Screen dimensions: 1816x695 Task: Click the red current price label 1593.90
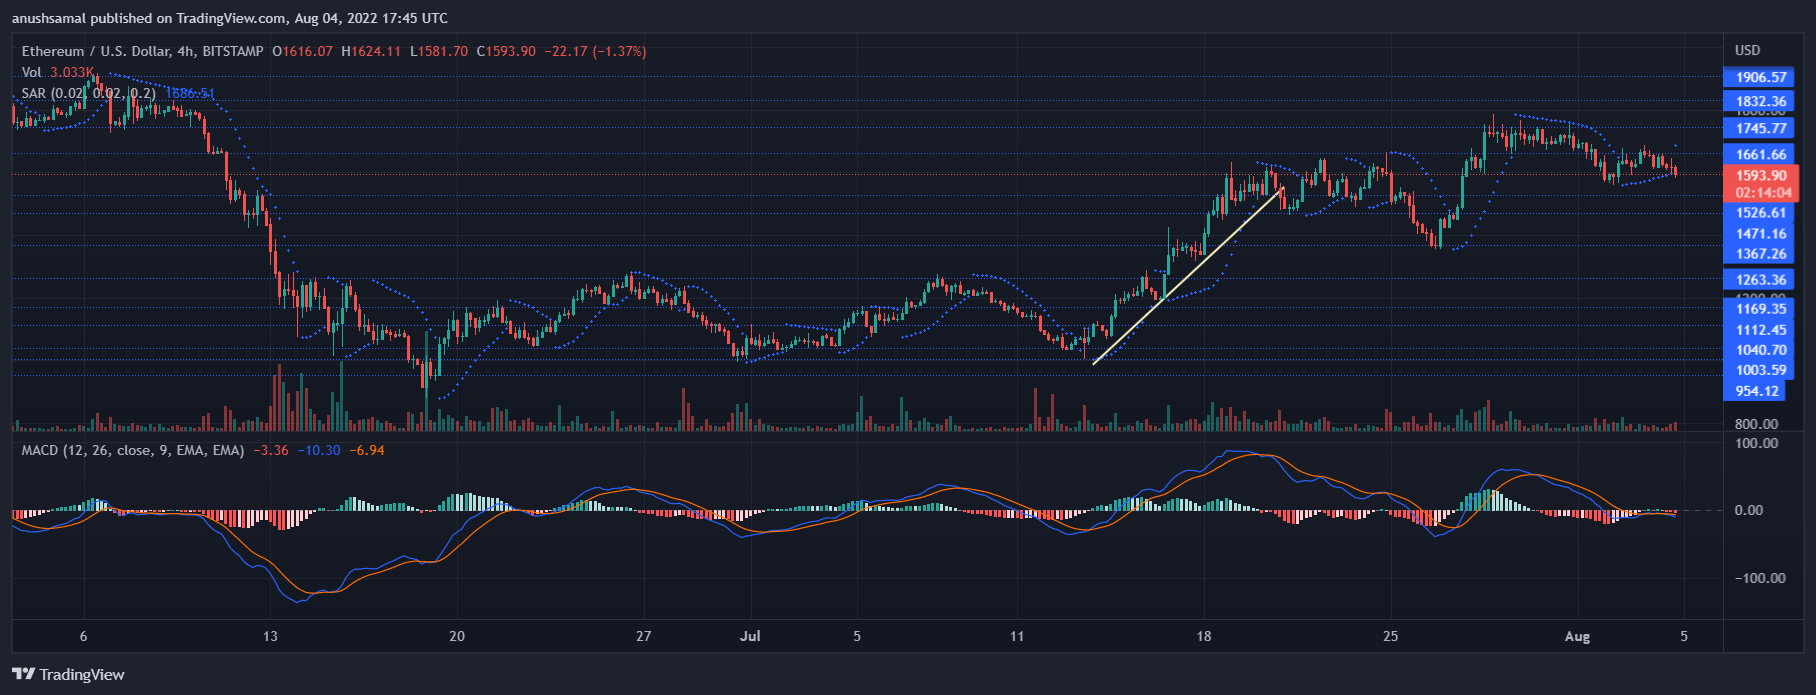[1761, 175]
